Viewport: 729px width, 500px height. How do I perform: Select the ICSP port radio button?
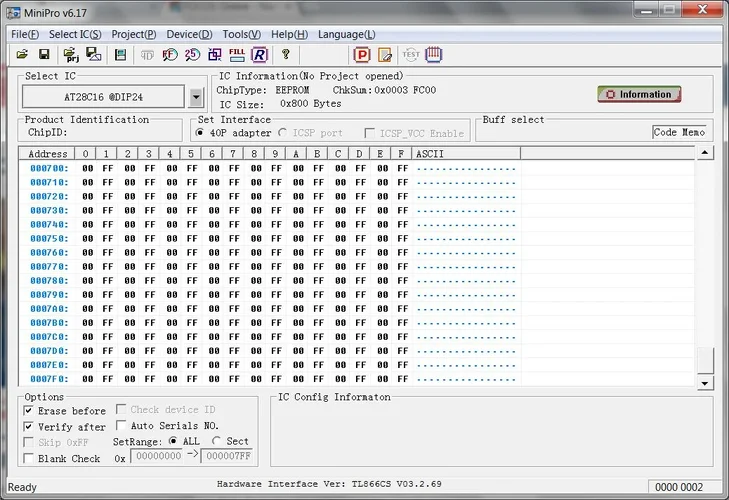[283, 133]
